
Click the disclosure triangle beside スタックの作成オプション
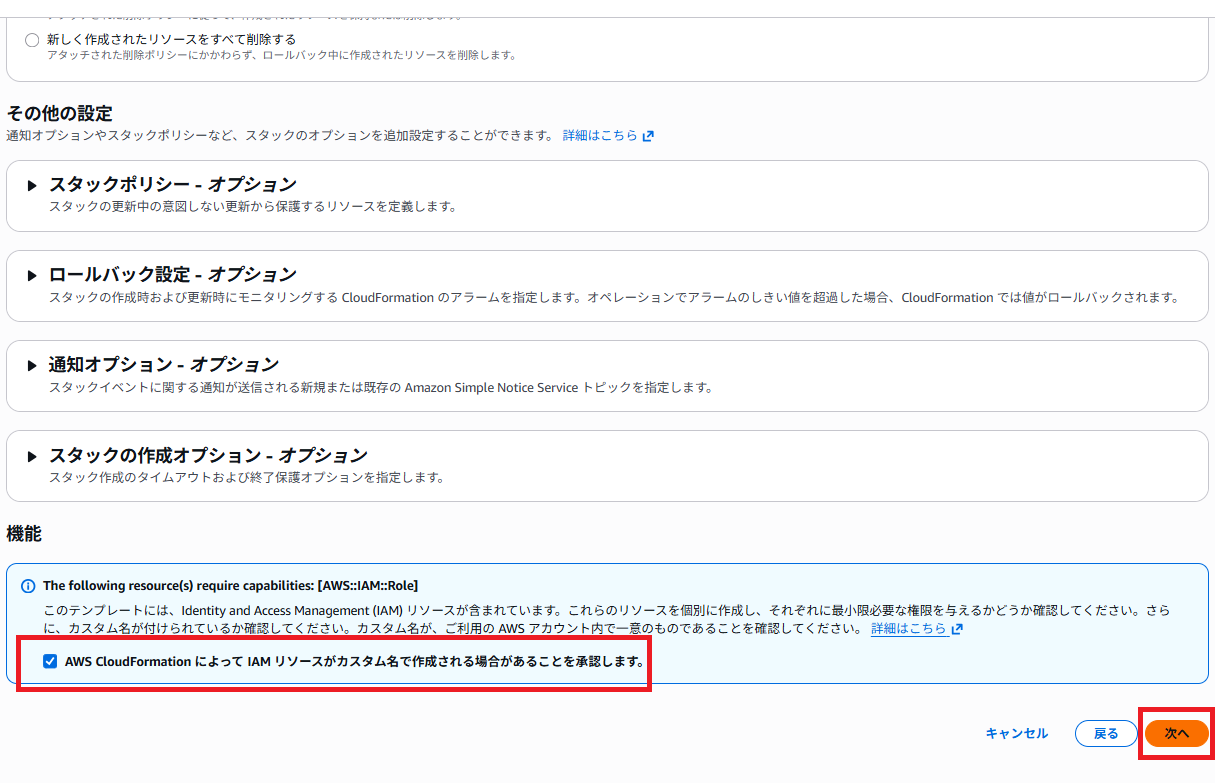click(32, 454)
